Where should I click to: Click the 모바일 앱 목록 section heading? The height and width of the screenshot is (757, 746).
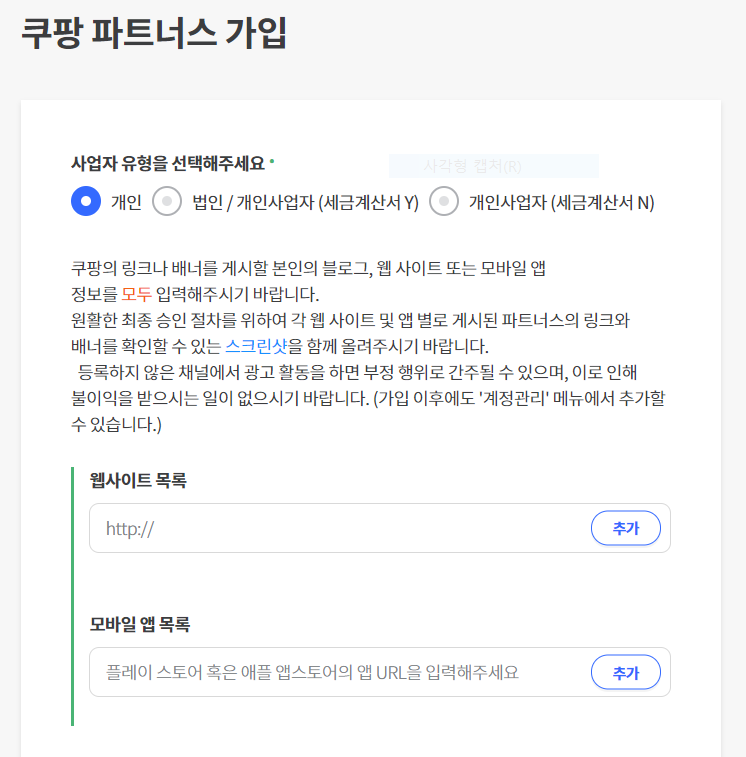coord(140,624)
